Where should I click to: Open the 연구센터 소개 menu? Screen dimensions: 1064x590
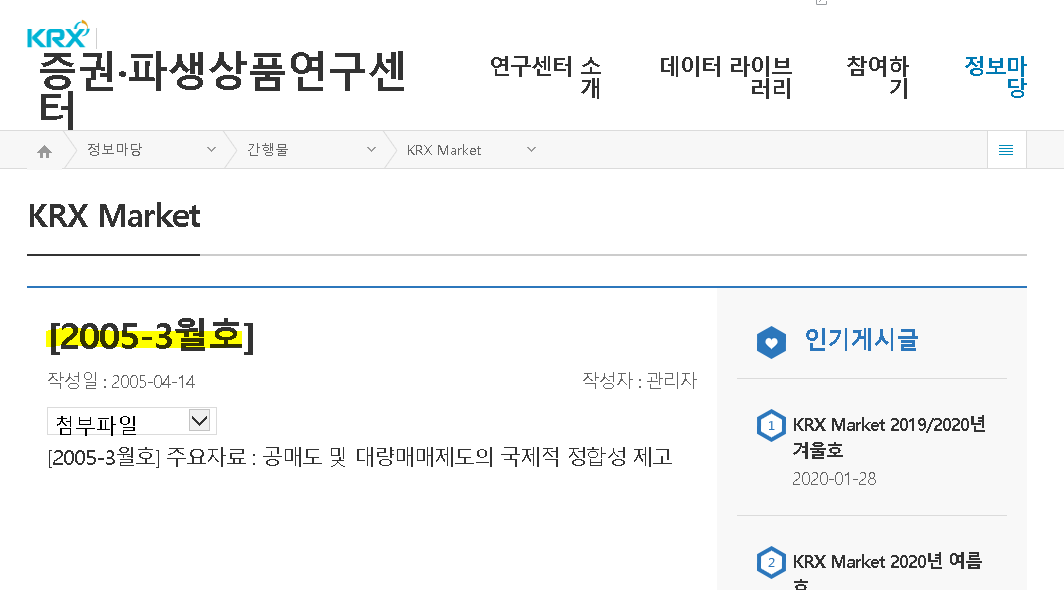coord(545,77)
